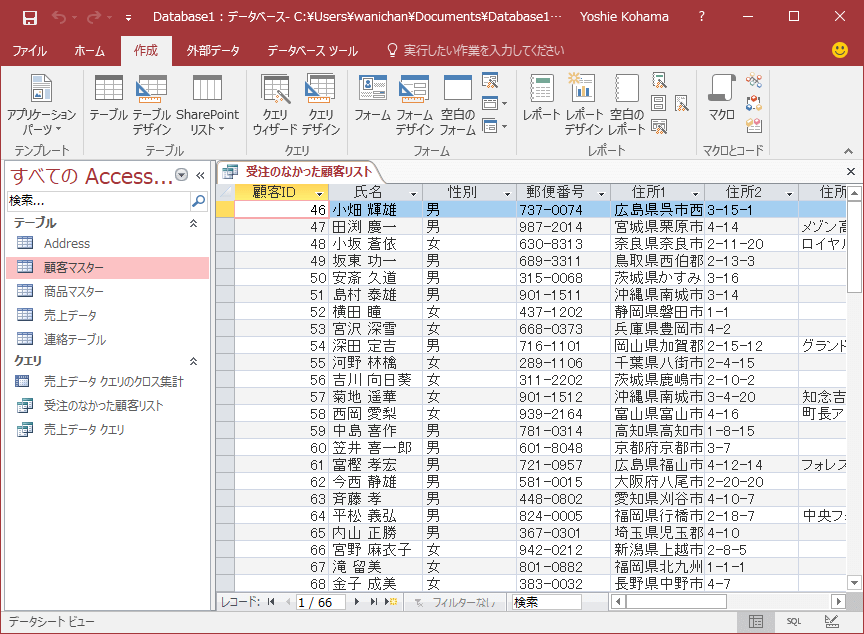Switch to Design view icon
864x634 pixels.
[831, 622]
